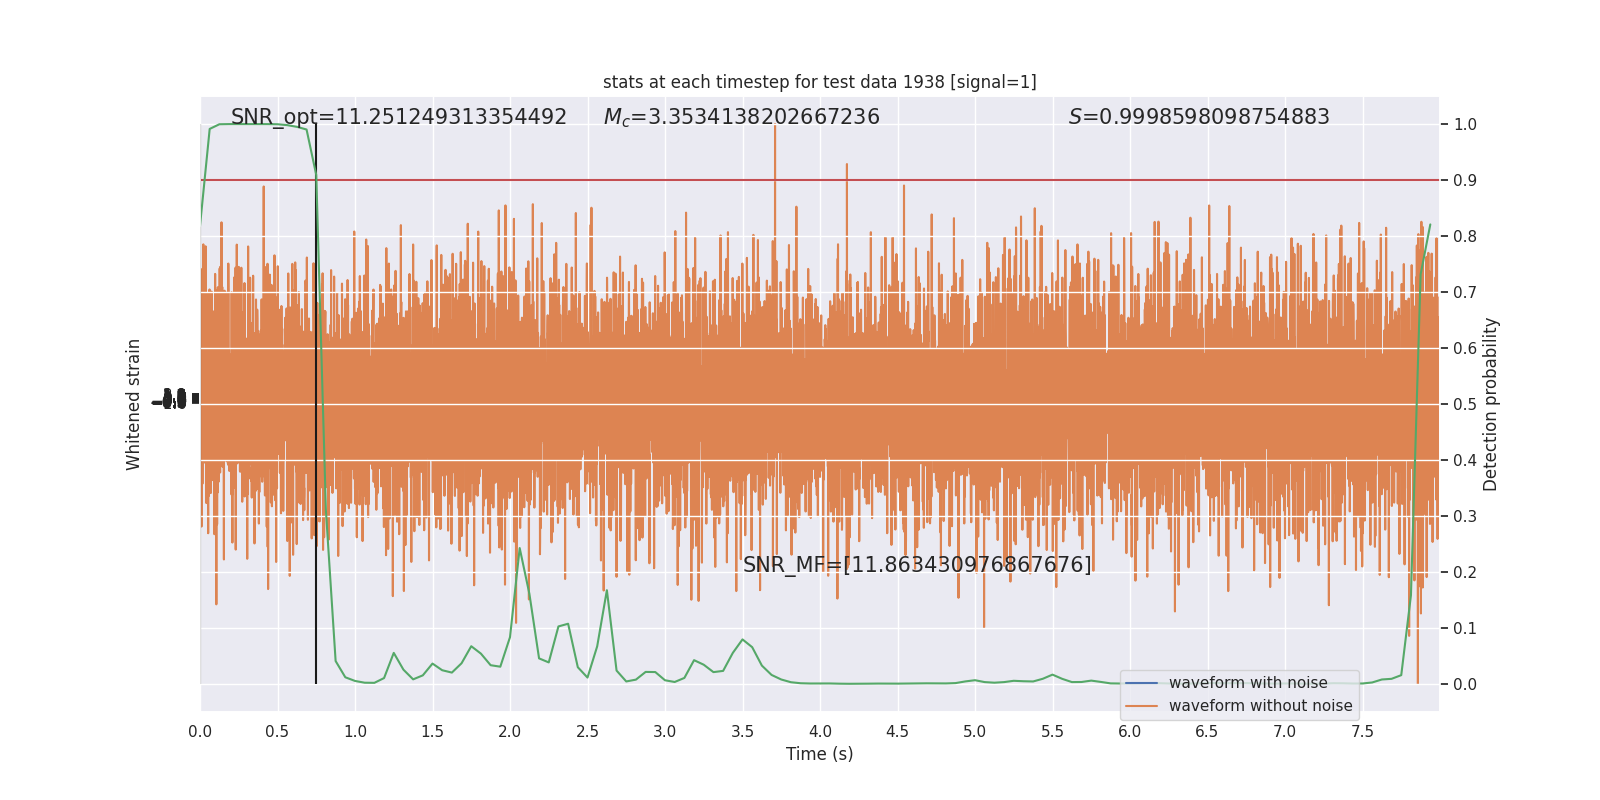Select the S=0.9998598098754883 annotation
The height and width of the screenshot is (800, 1600).
1199,117
